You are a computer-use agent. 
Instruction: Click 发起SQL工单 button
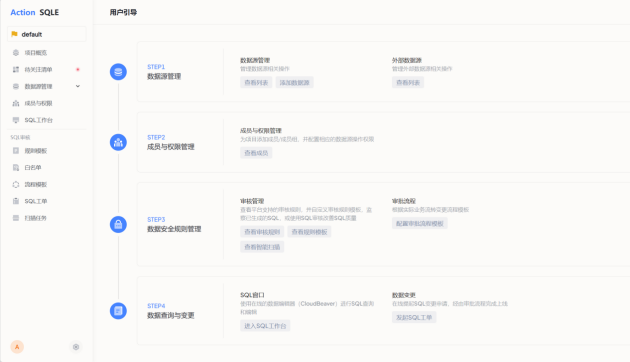[x=414, y=317]
